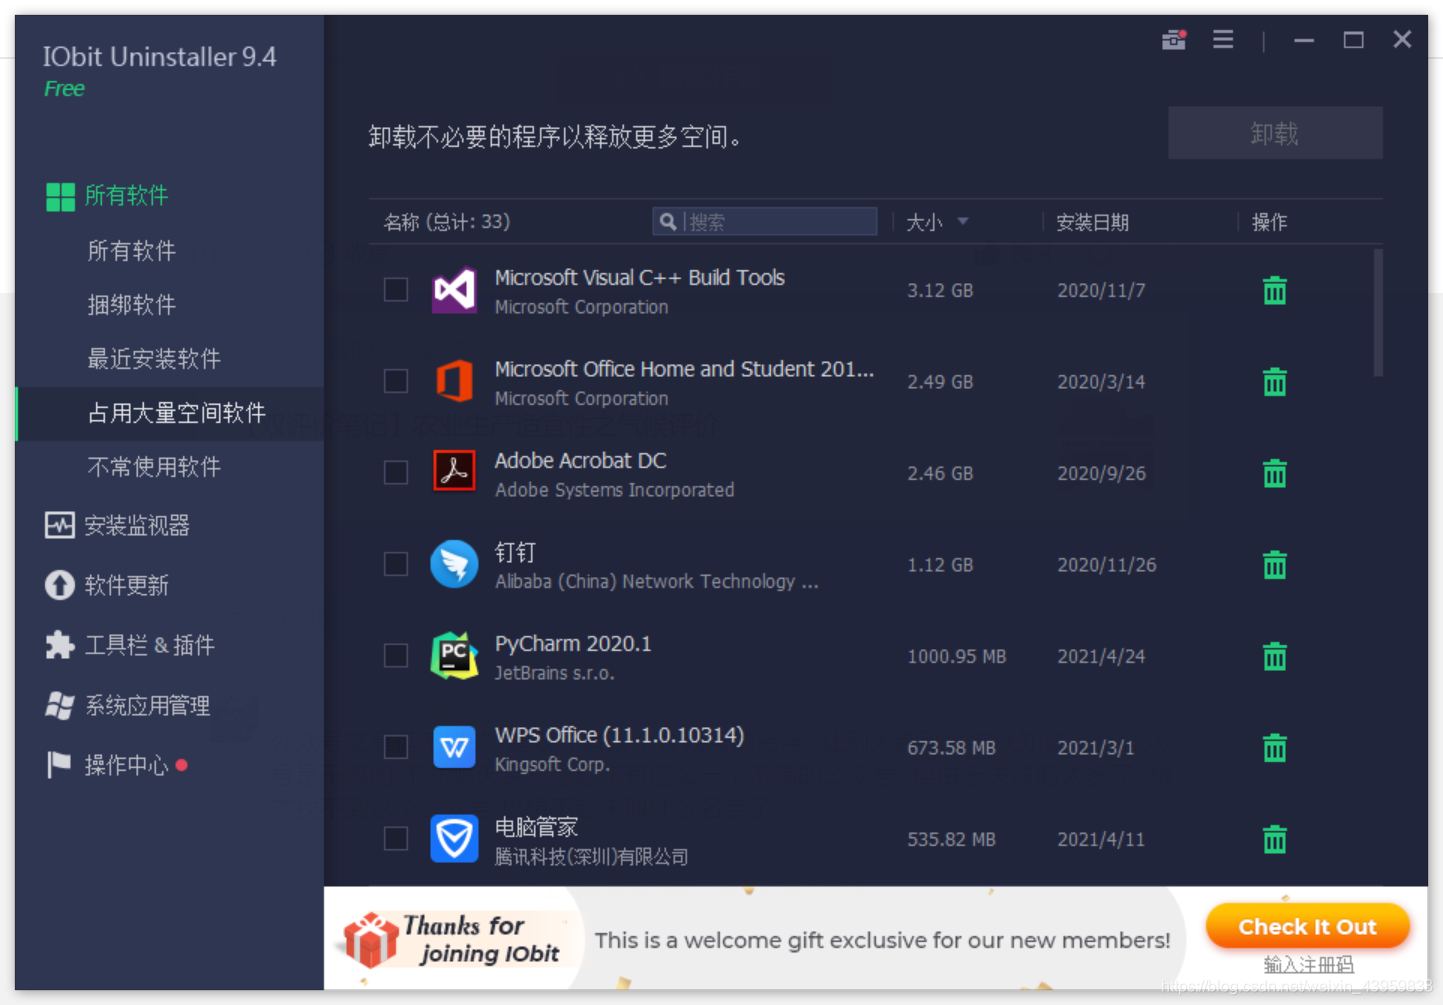Open 软件更新 section
1443x1005 pixels.
107,585
